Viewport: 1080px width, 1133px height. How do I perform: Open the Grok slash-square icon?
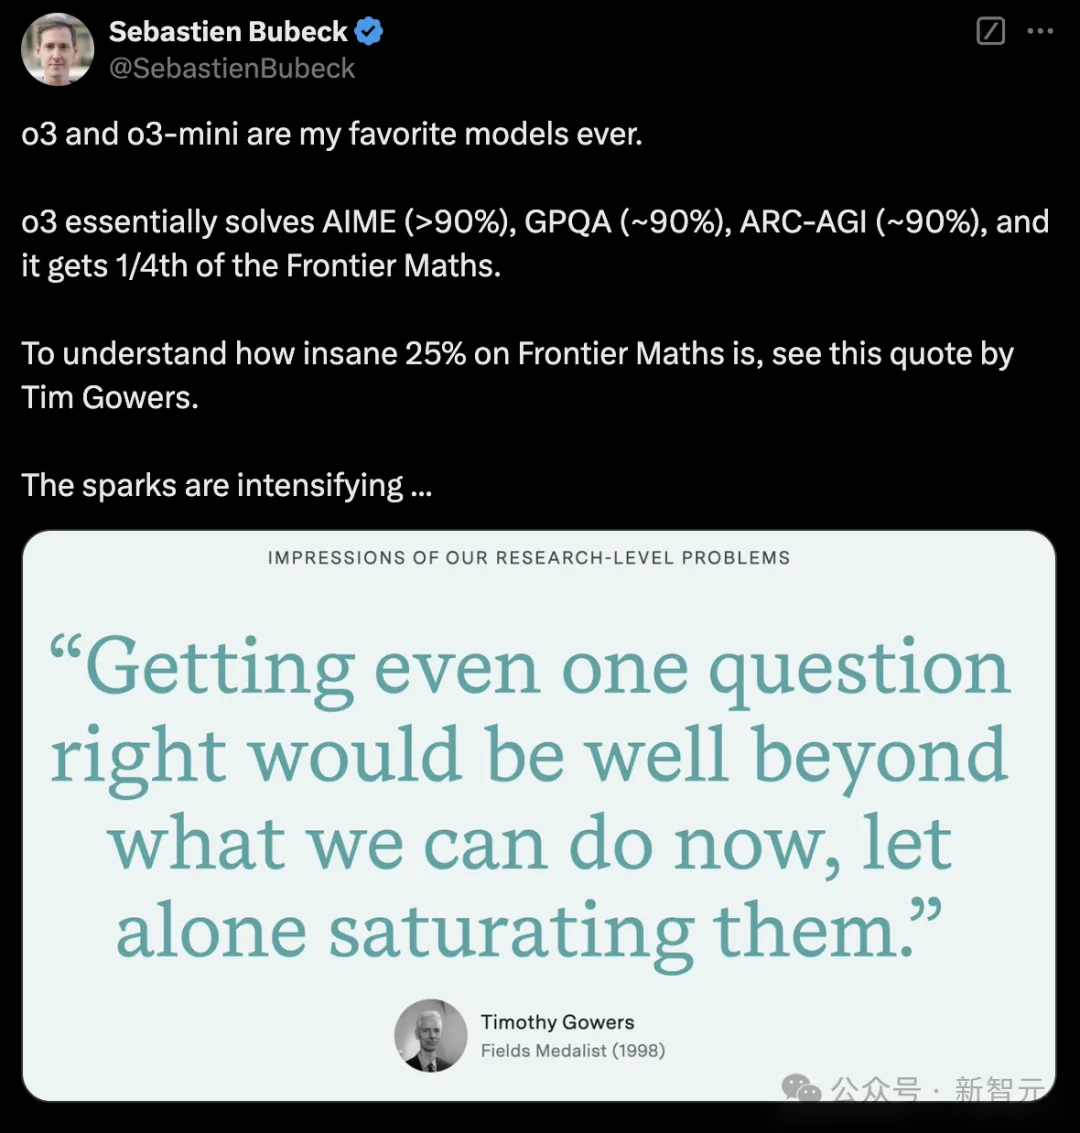(x=990, y=32)
